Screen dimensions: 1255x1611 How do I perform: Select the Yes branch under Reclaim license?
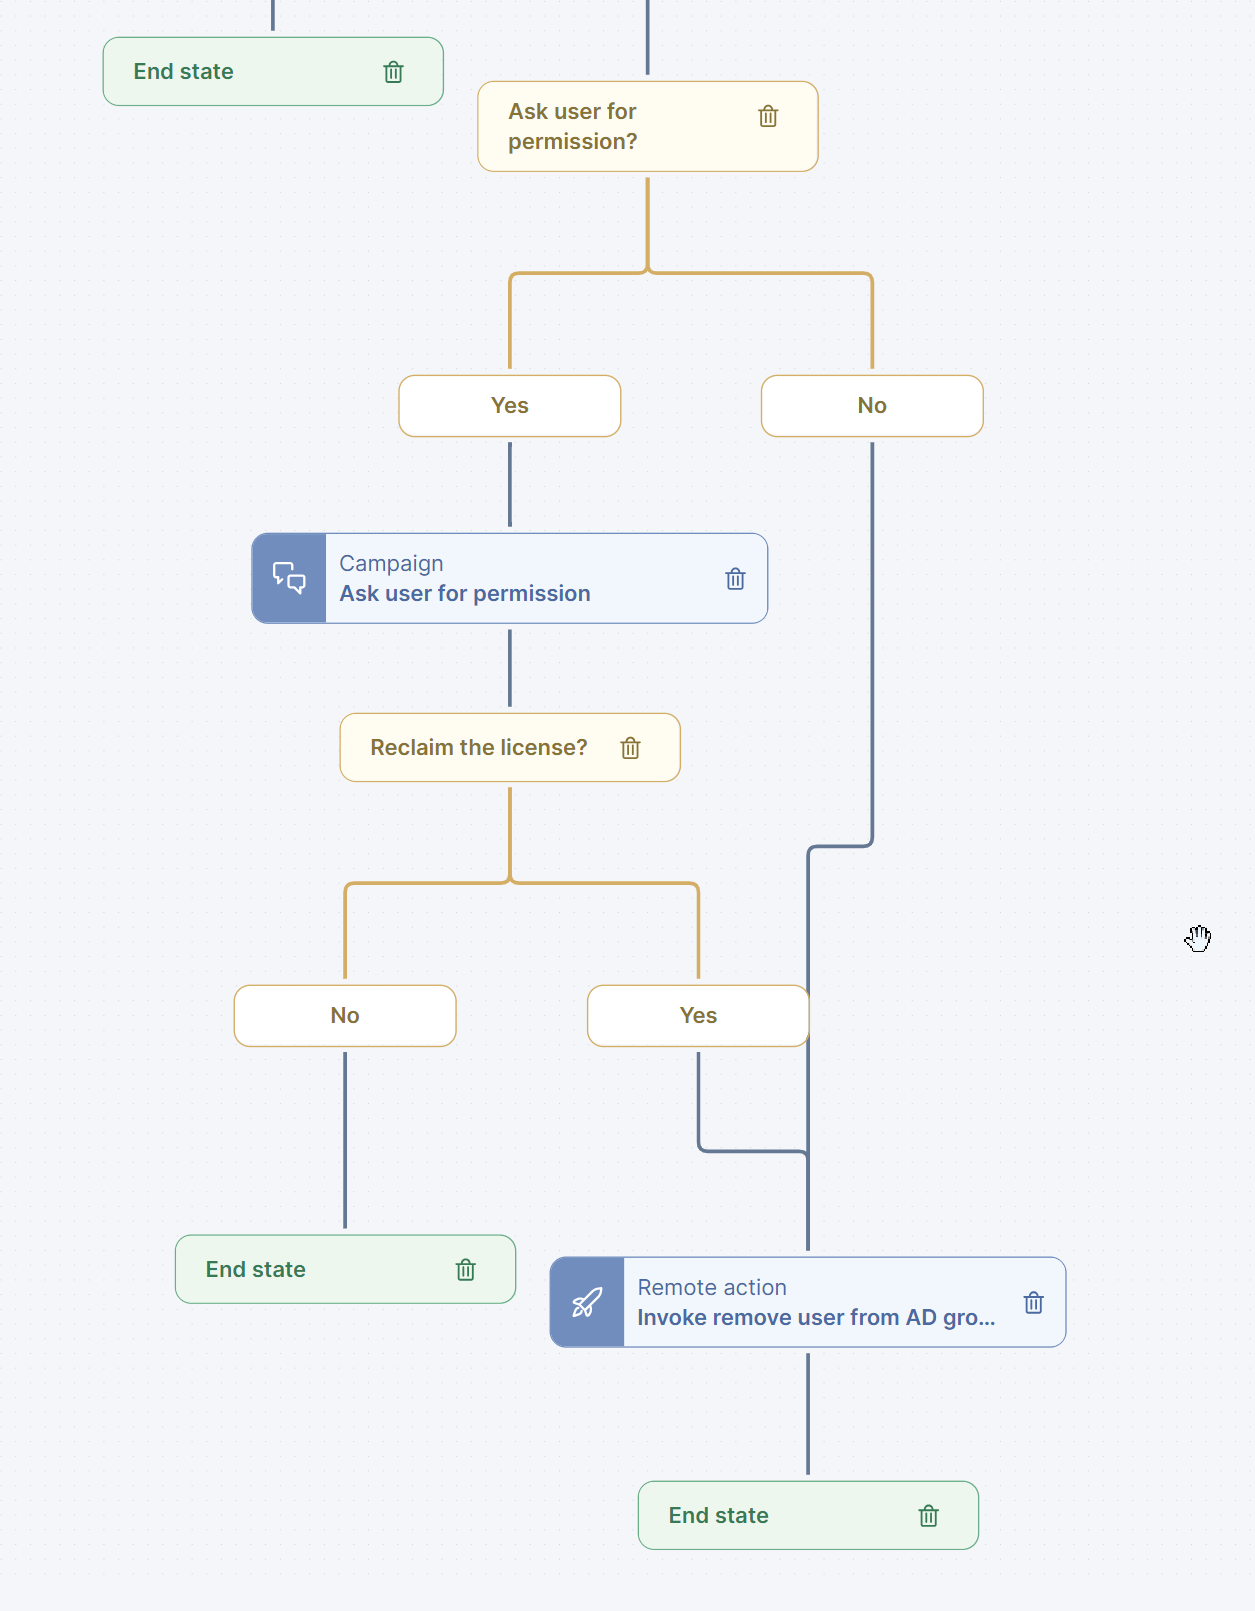tap(698, 1016)
